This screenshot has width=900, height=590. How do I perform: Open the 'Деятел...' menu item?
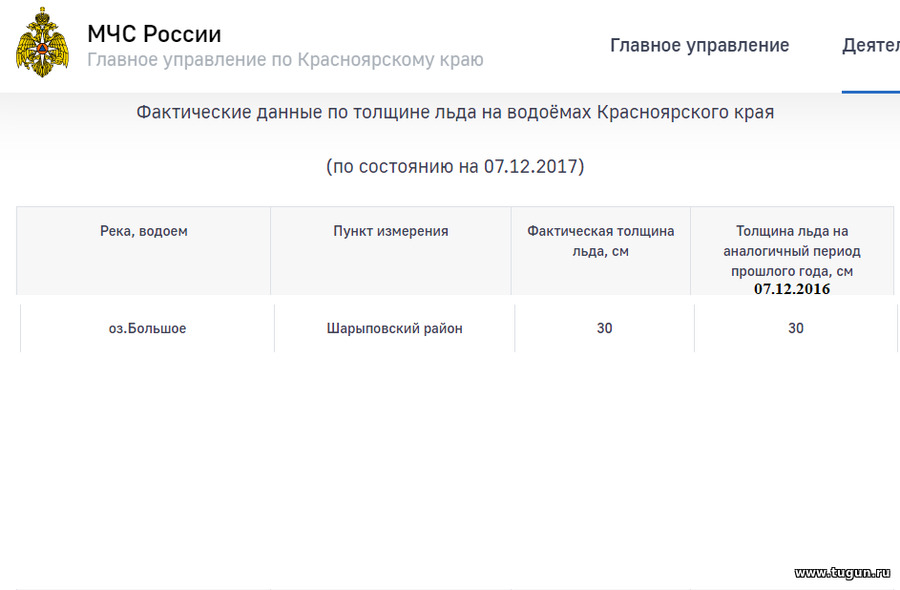coord(871,45)
